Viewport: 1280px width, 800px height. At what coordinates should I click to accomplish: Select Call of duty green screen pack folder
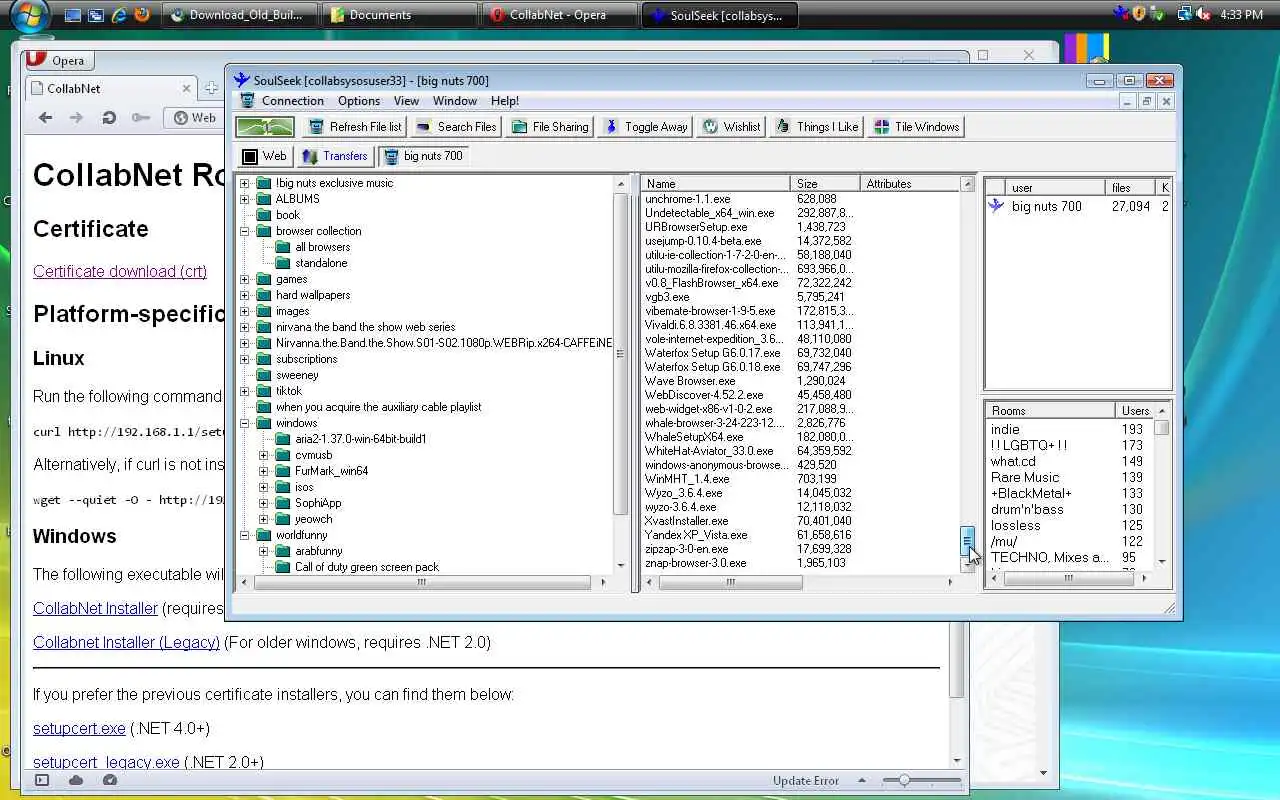click(x=367, y=567)
